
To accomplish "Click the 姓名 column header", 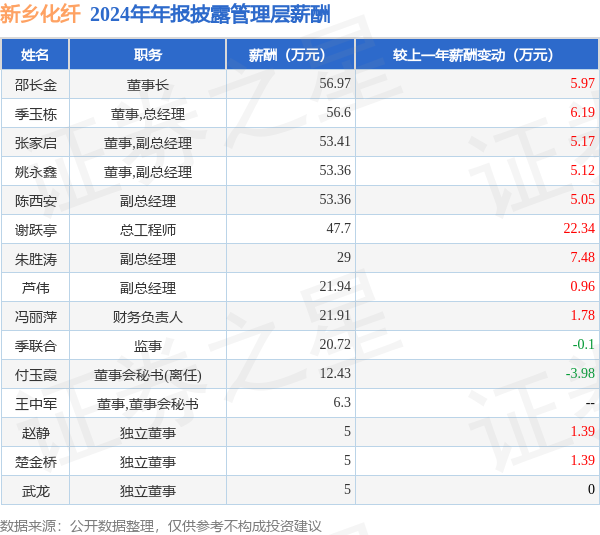I will pyautogui.click(x=35, y=55).
